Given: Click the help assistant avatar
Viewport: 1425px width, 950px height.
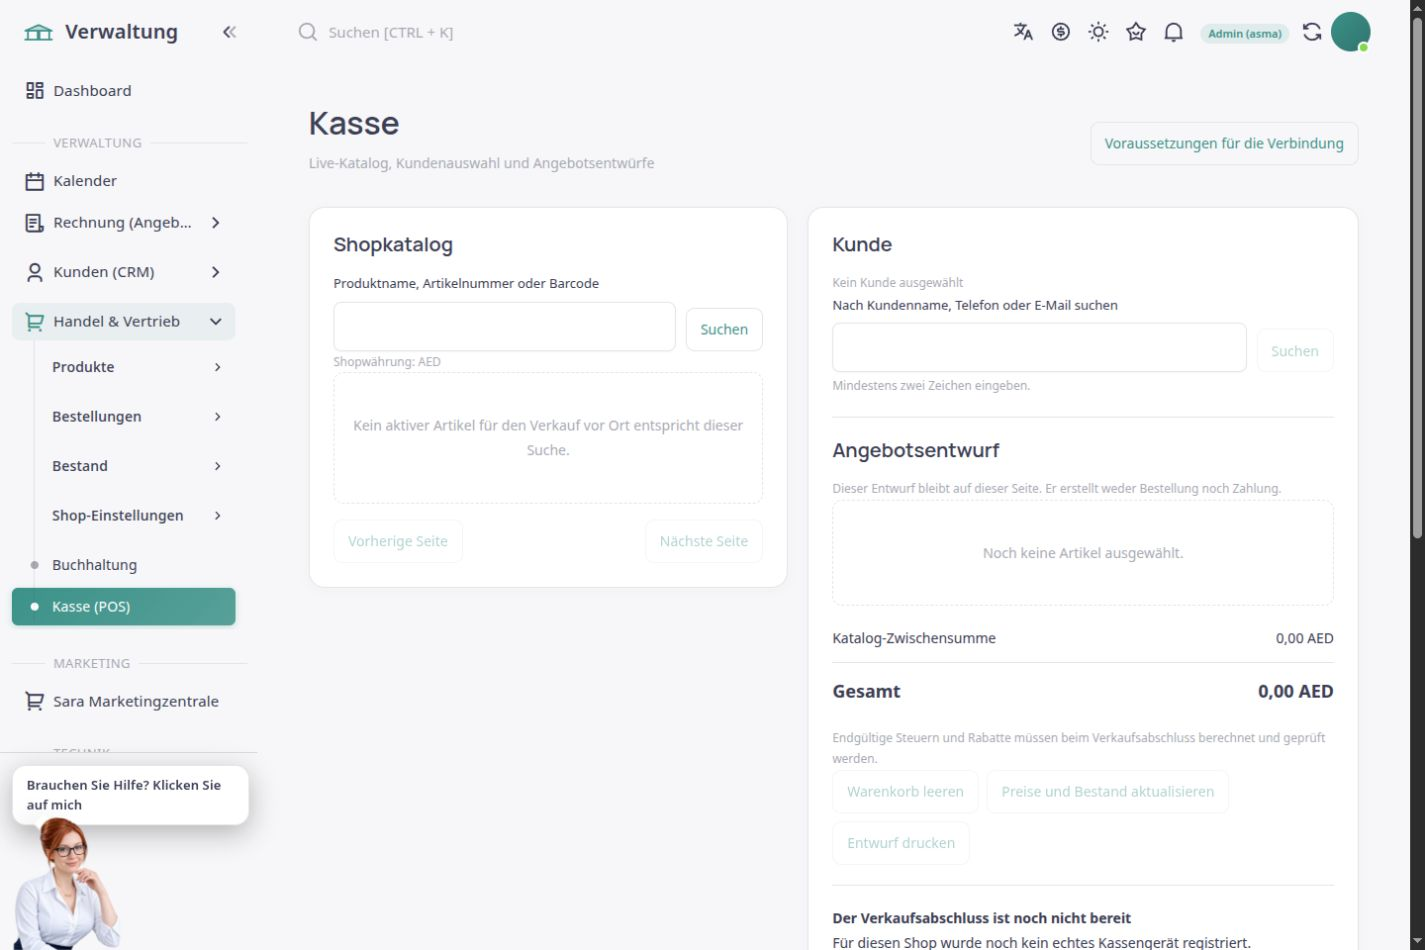Looking at the screenshot, I should tap(68, 883).
